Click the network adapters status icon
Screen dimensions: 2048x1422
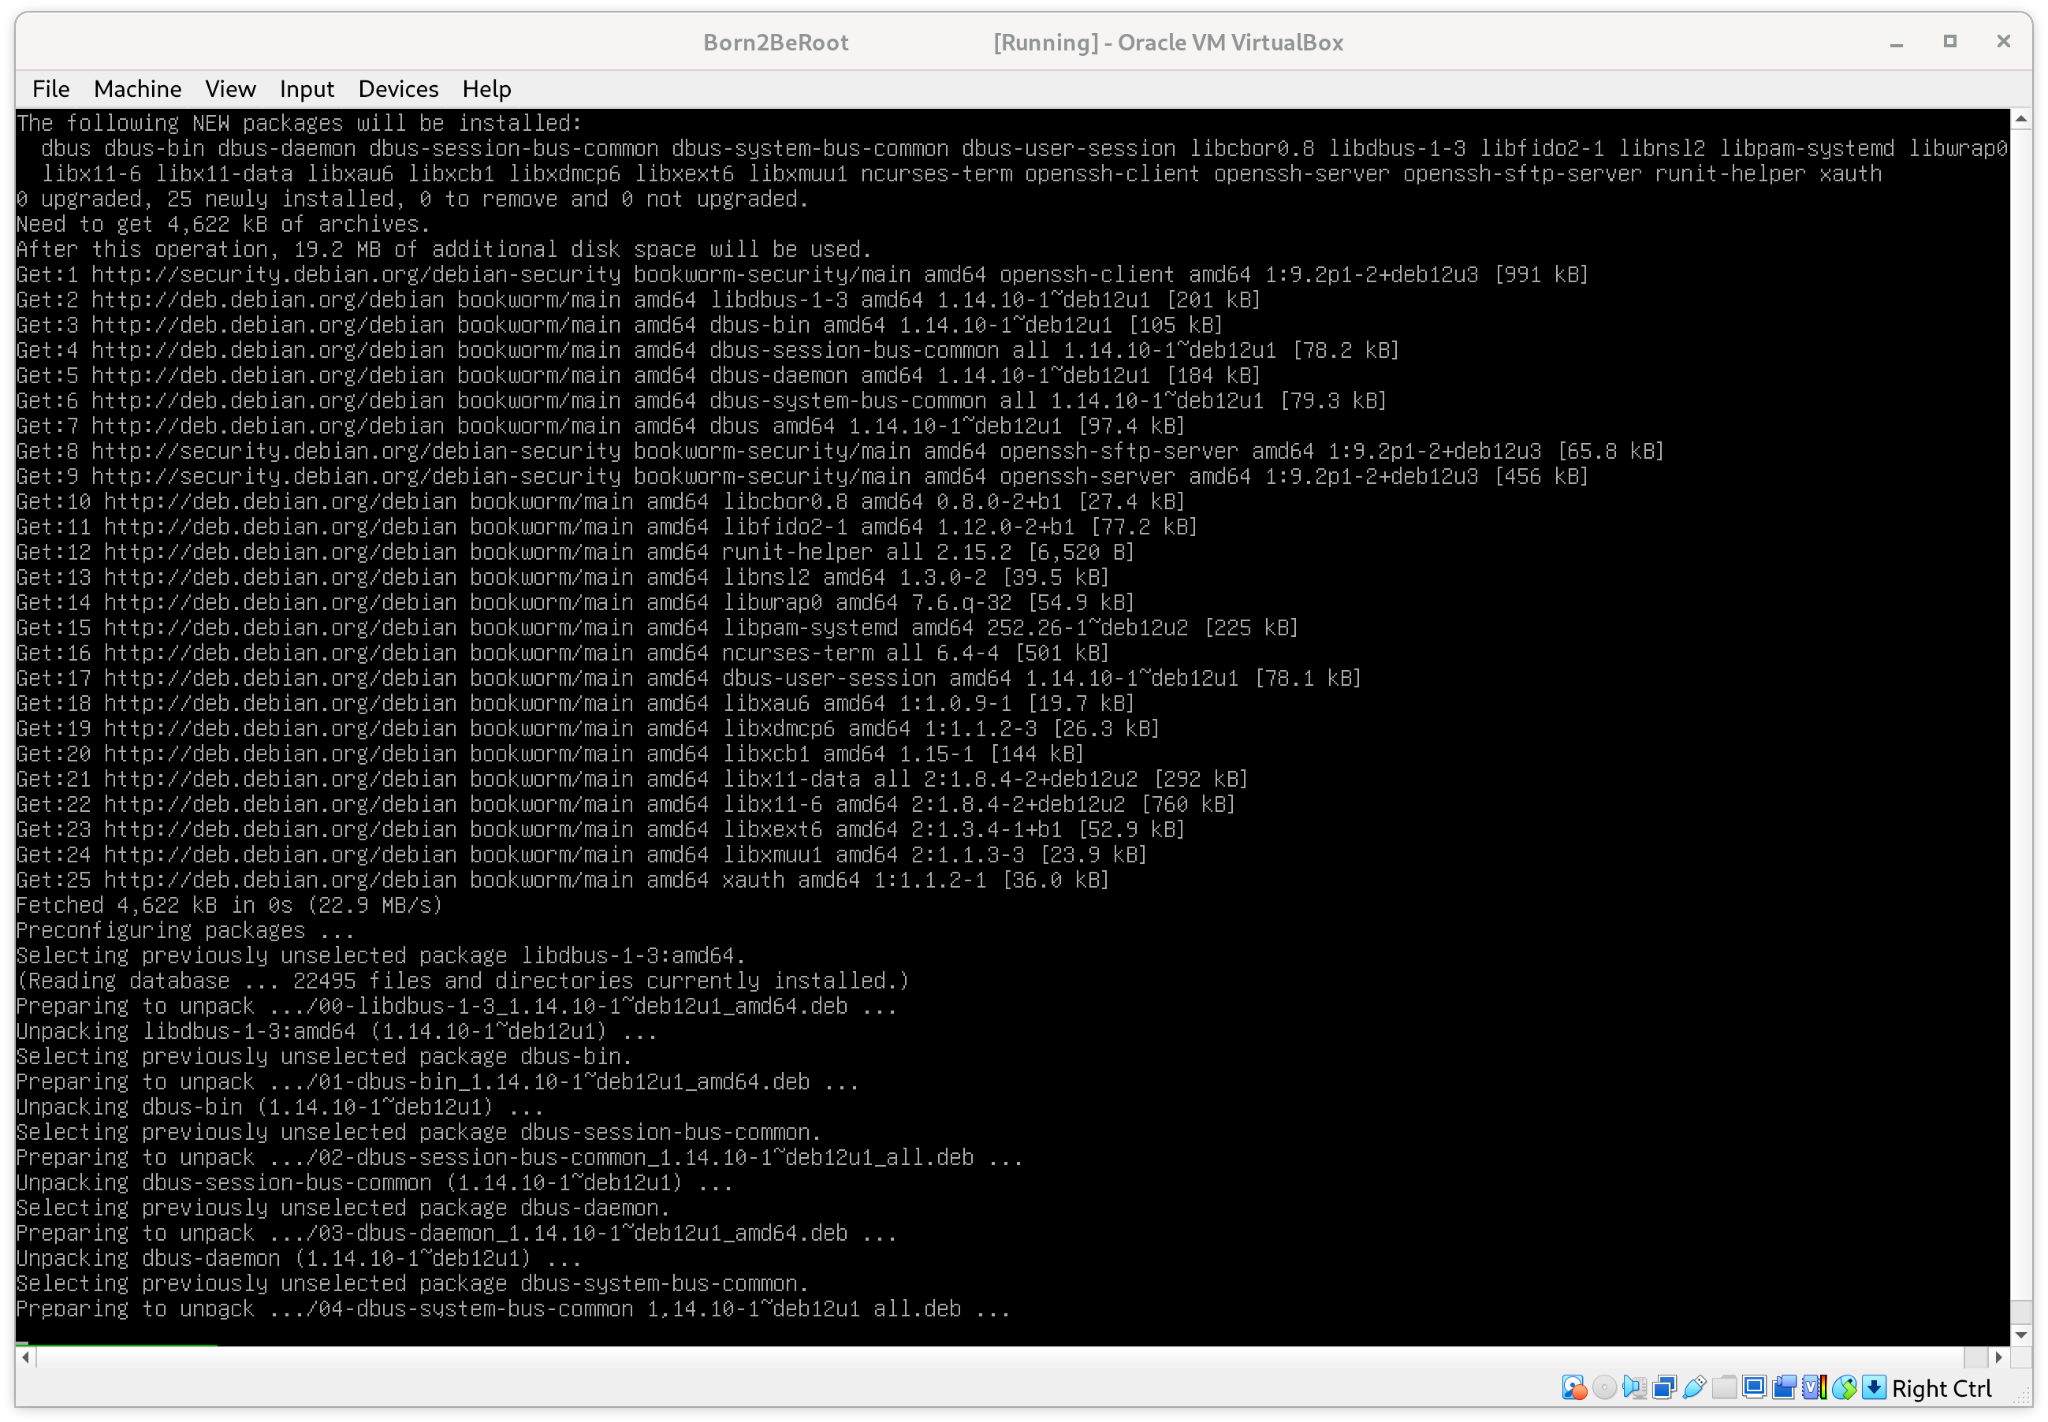[1664, 1388]
